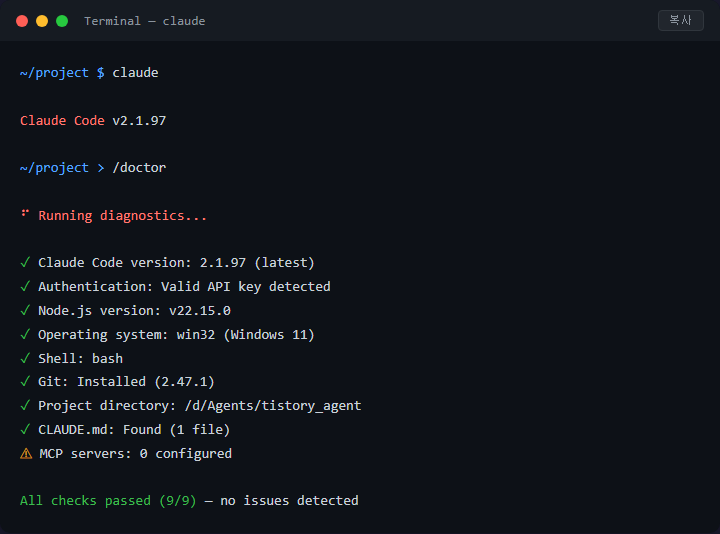This screenshot has height=534, width=720.
Task: Click the 복사 copy button
Action: (x=681, y=20)
